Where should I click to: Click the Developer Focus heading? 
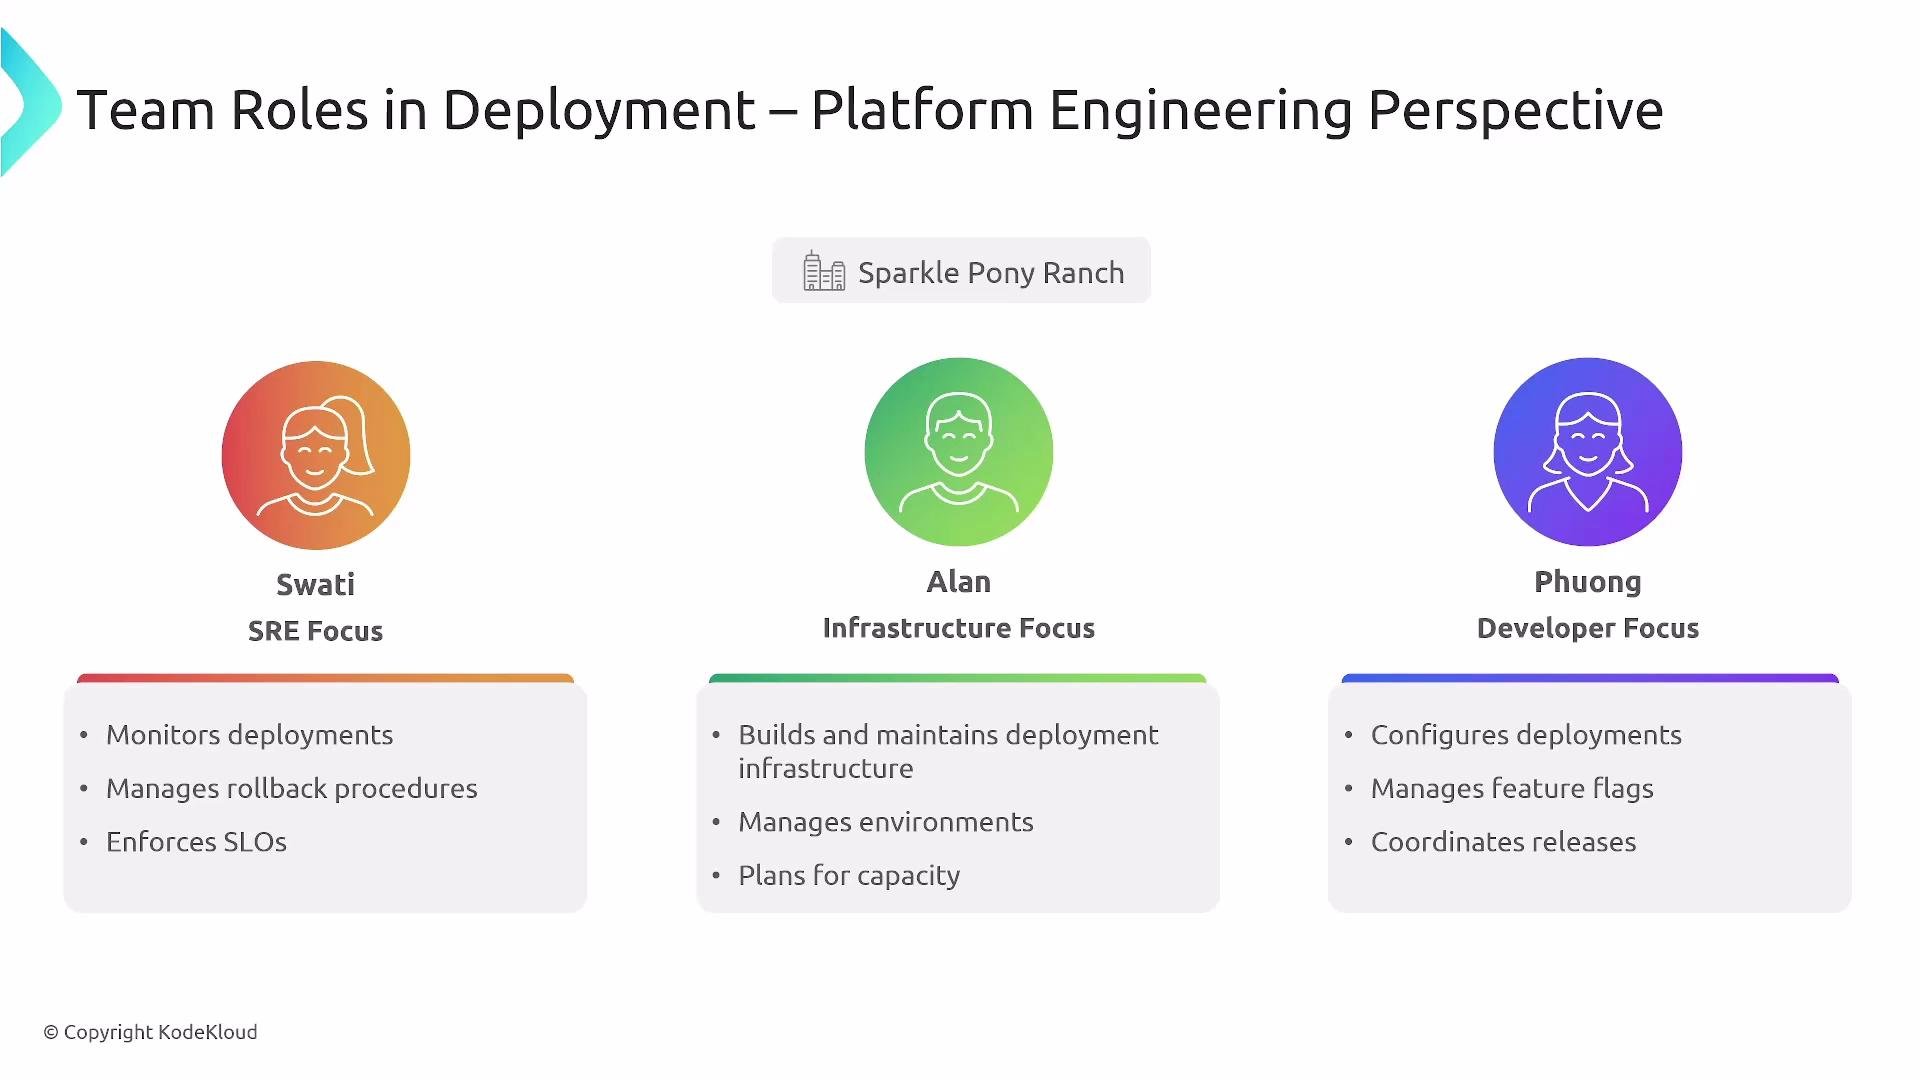click(x=1588, y=628)
